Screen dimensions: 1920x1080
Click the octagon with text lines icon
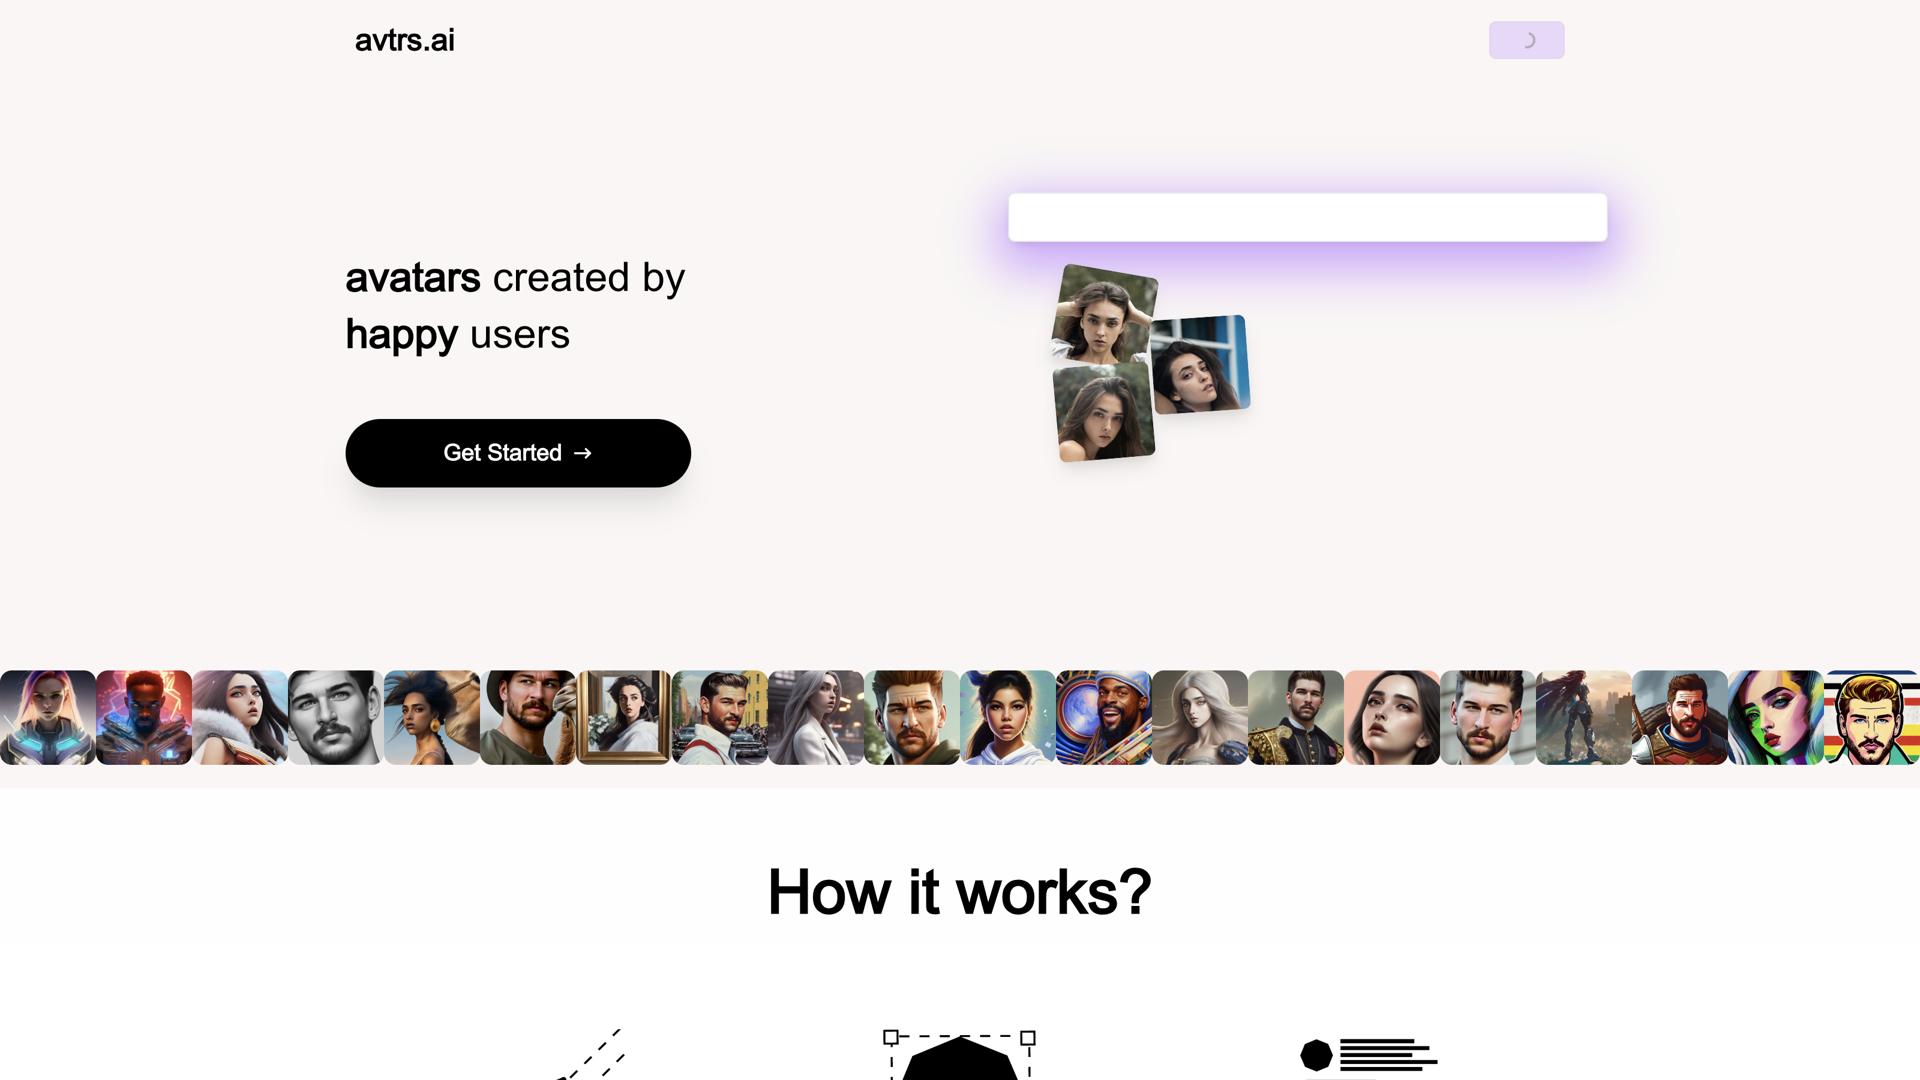pyautogui.click(x=1368, y=1056)
